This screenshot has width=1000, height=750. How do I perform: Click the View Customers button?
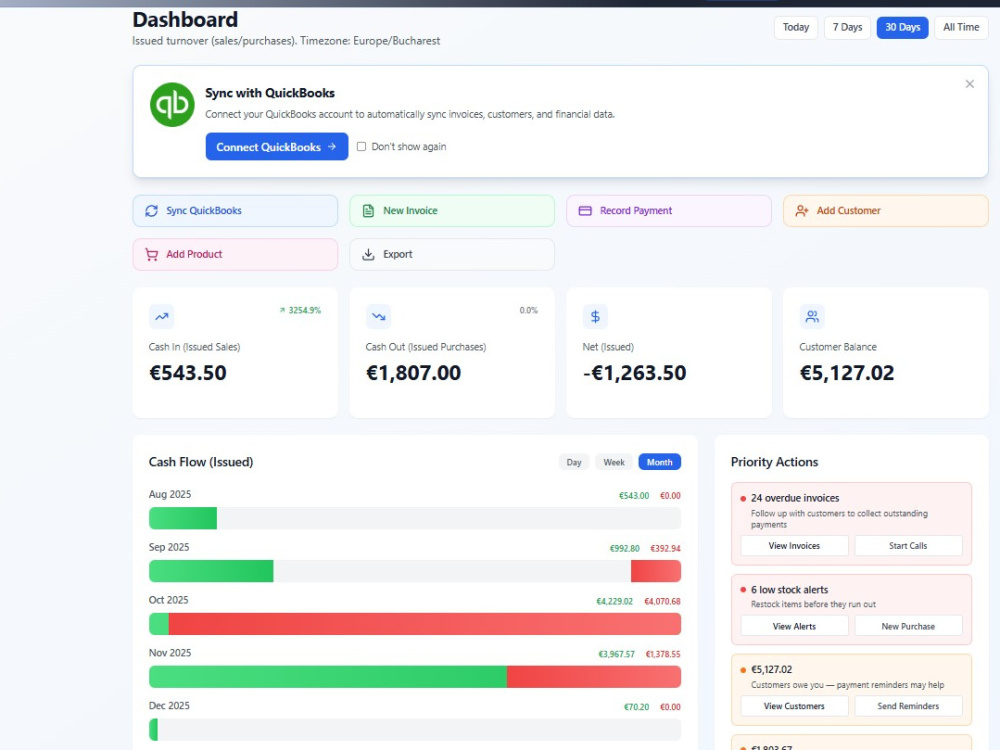794,706
